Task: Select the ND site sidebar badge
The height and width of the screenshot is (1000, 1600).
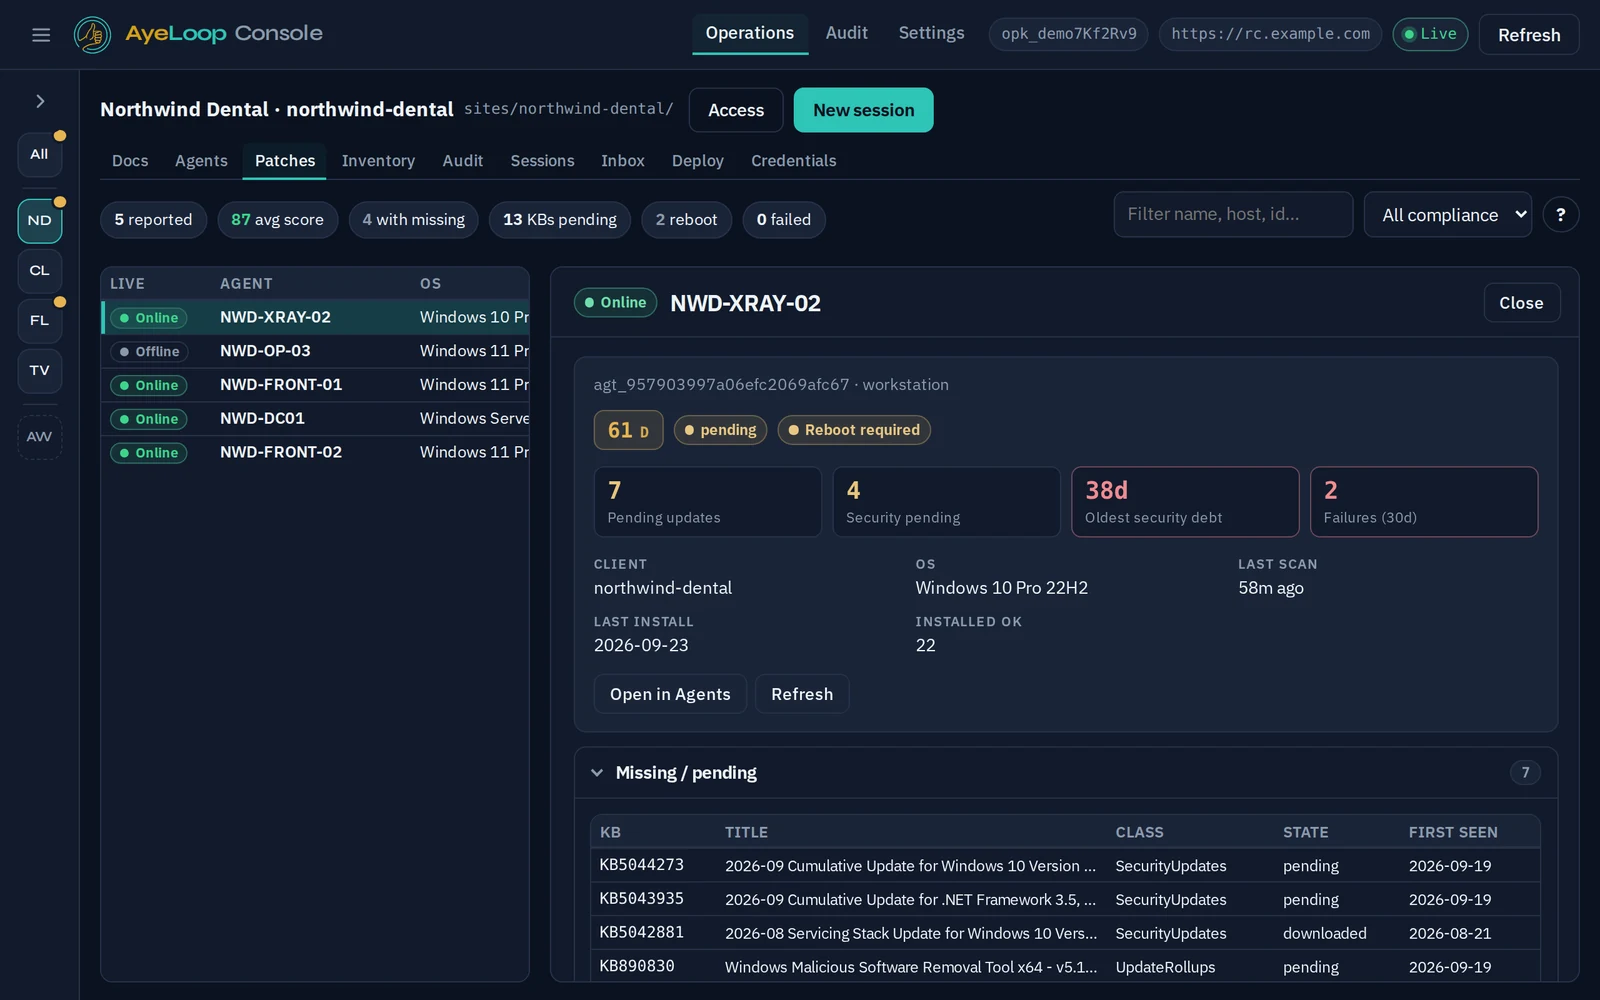Action: (x=40, y=221)
